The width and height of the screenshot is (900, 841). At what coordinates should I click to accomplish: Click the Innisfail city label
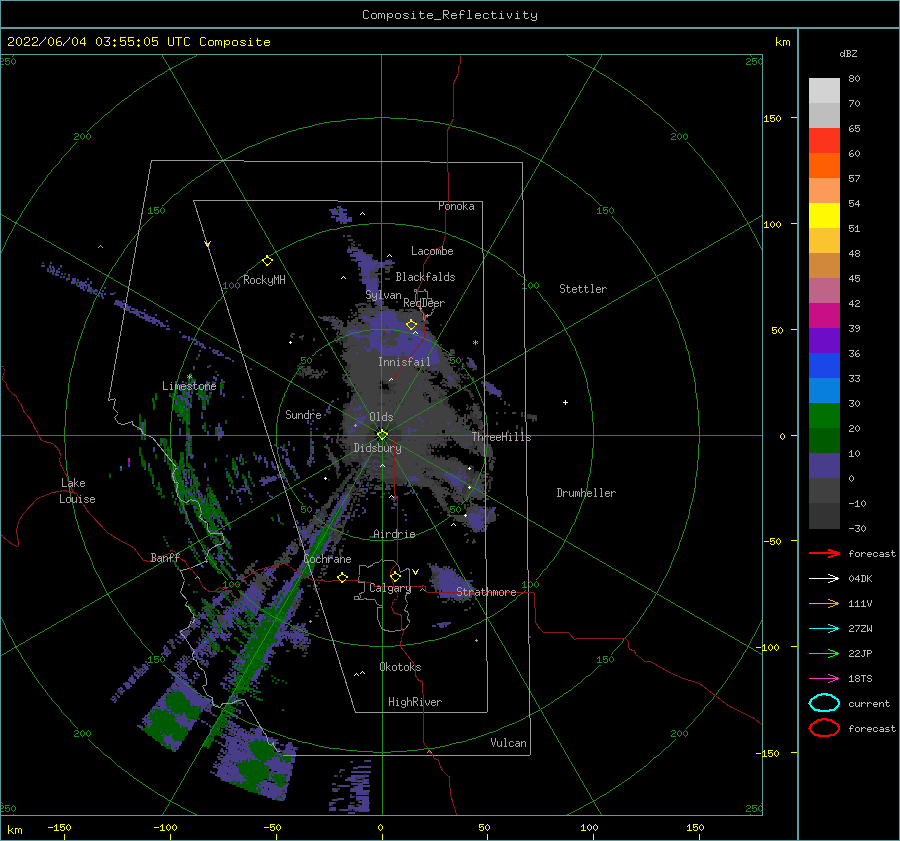[404, 362]
